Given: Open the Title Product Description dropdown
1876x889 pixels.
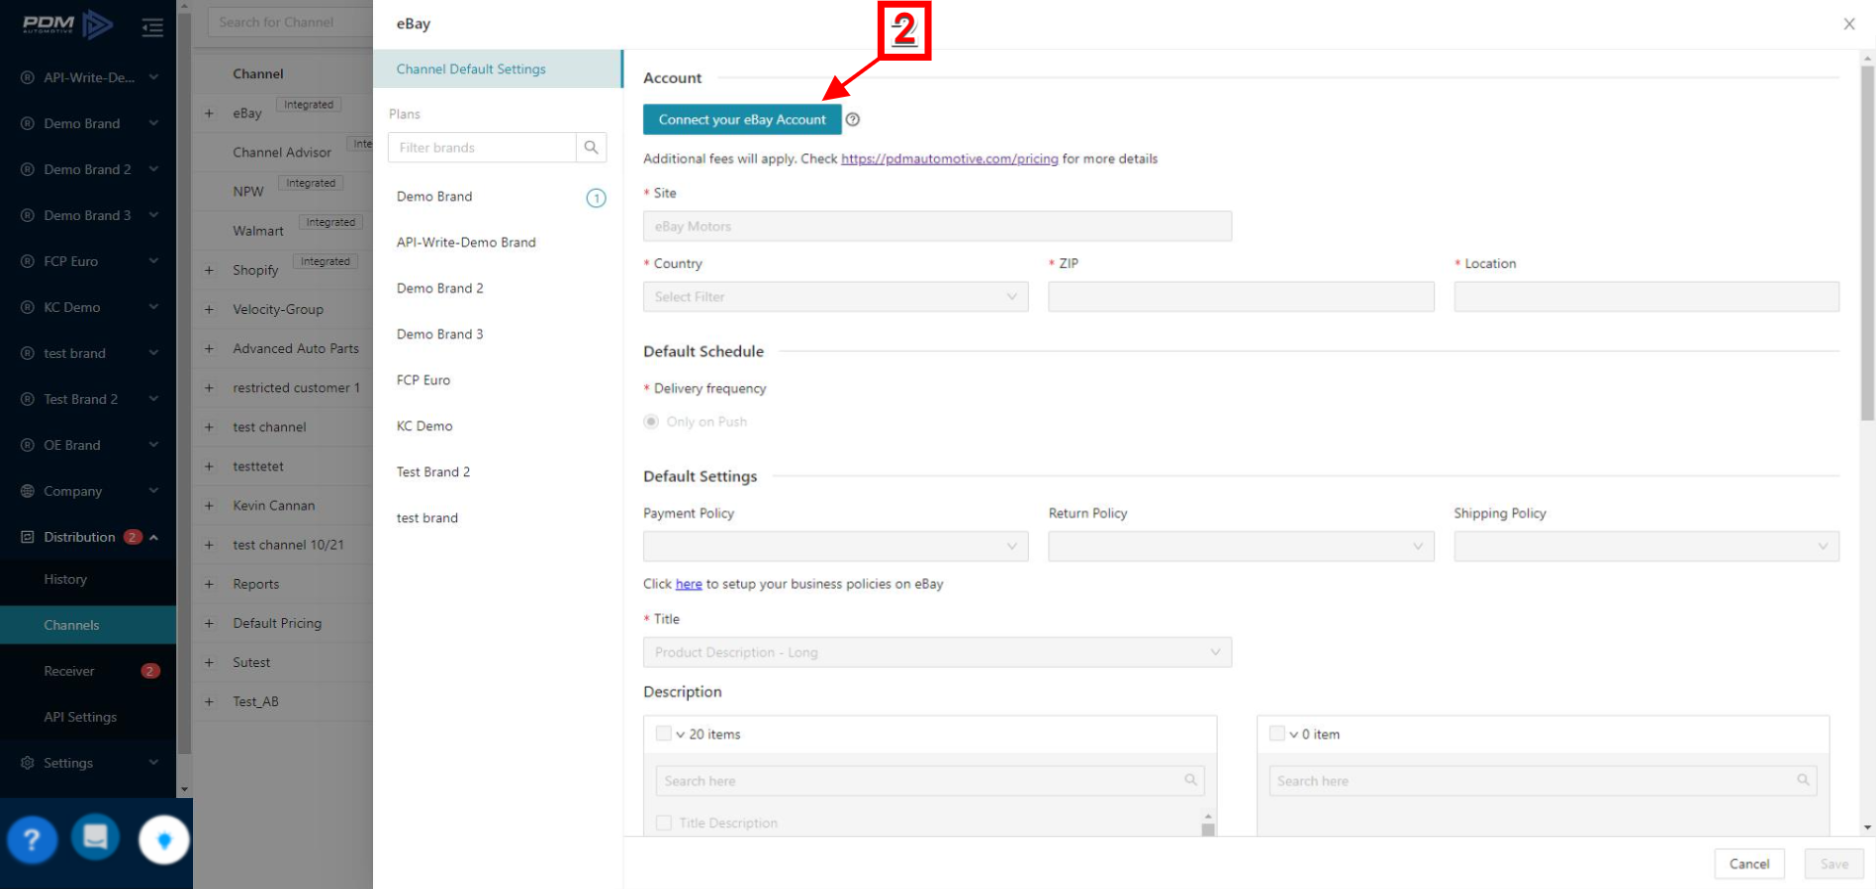Looking at the screenshot, I should click(x=937, y=652).
